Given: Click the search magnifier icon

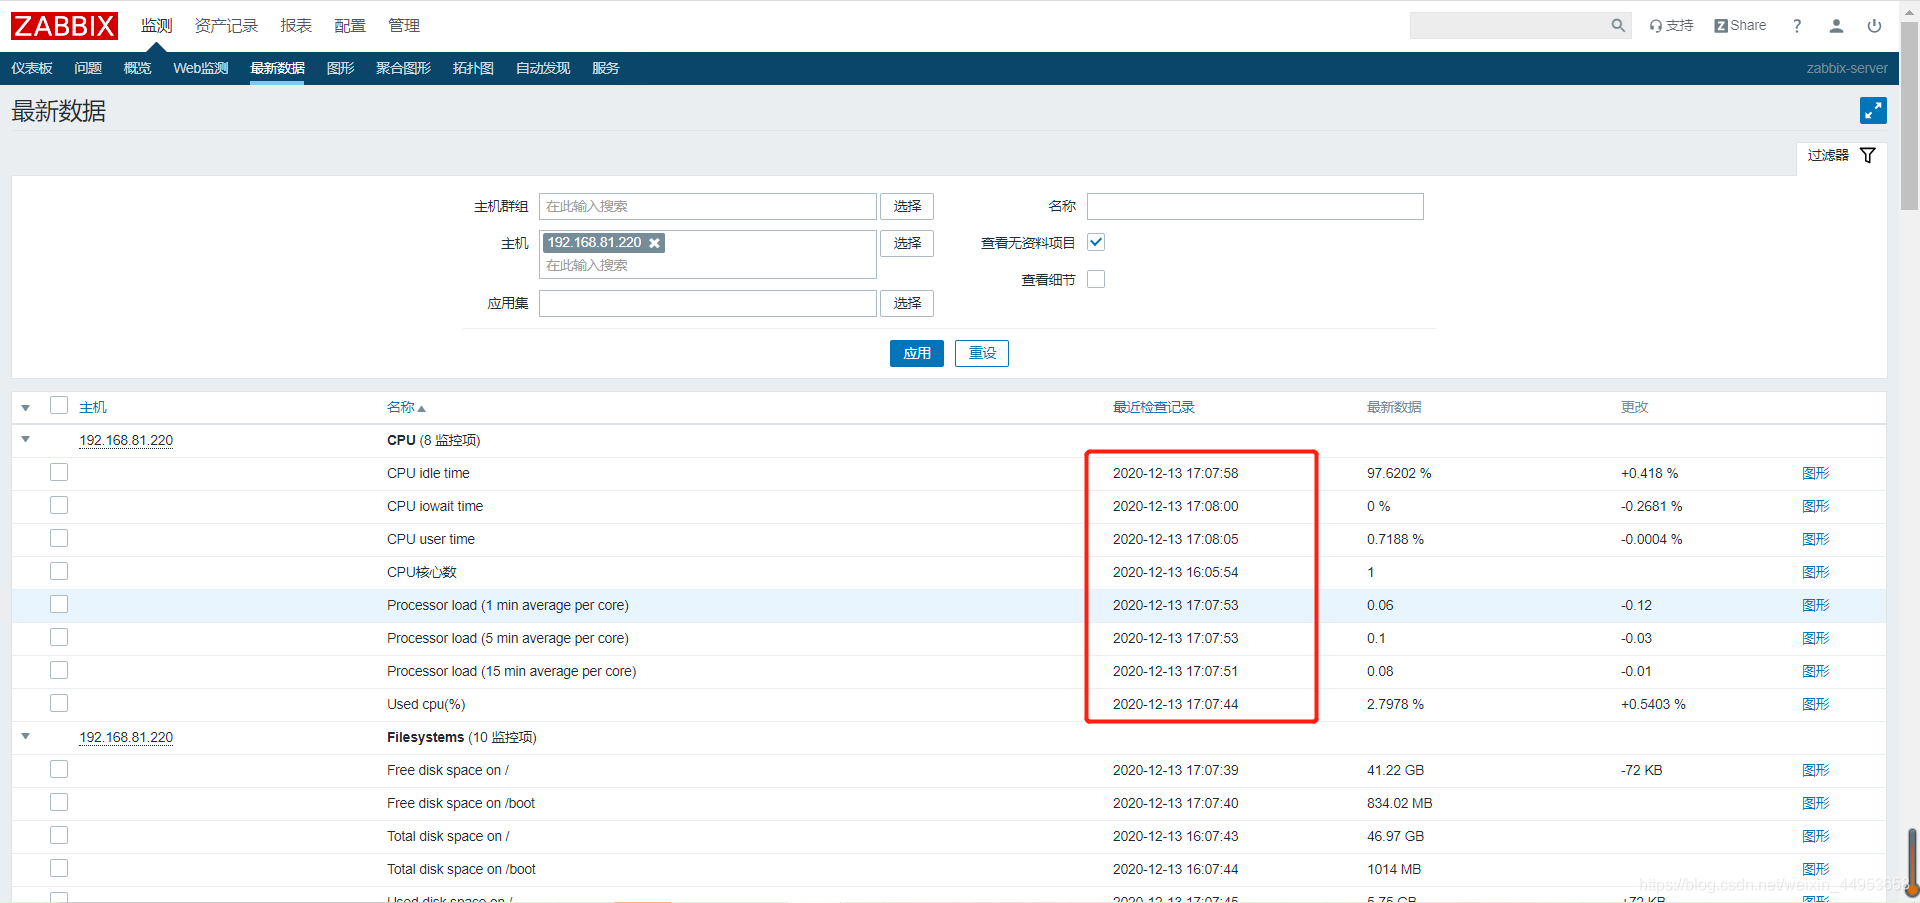Looking at the screenshot, I should (1618, 26).
